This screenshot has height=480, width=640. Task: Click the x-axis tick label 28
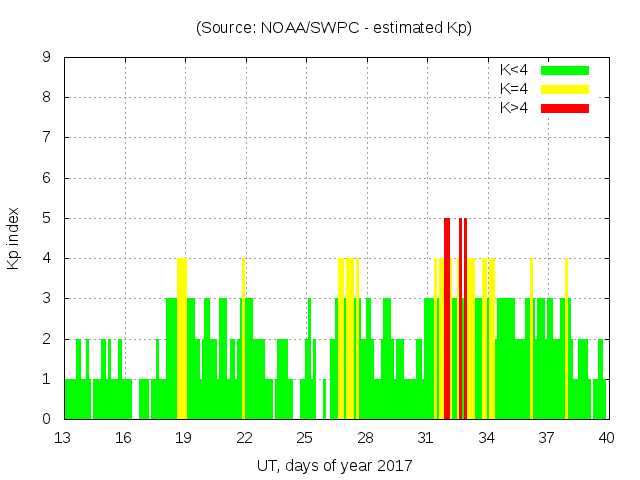[x=365, y=437]
